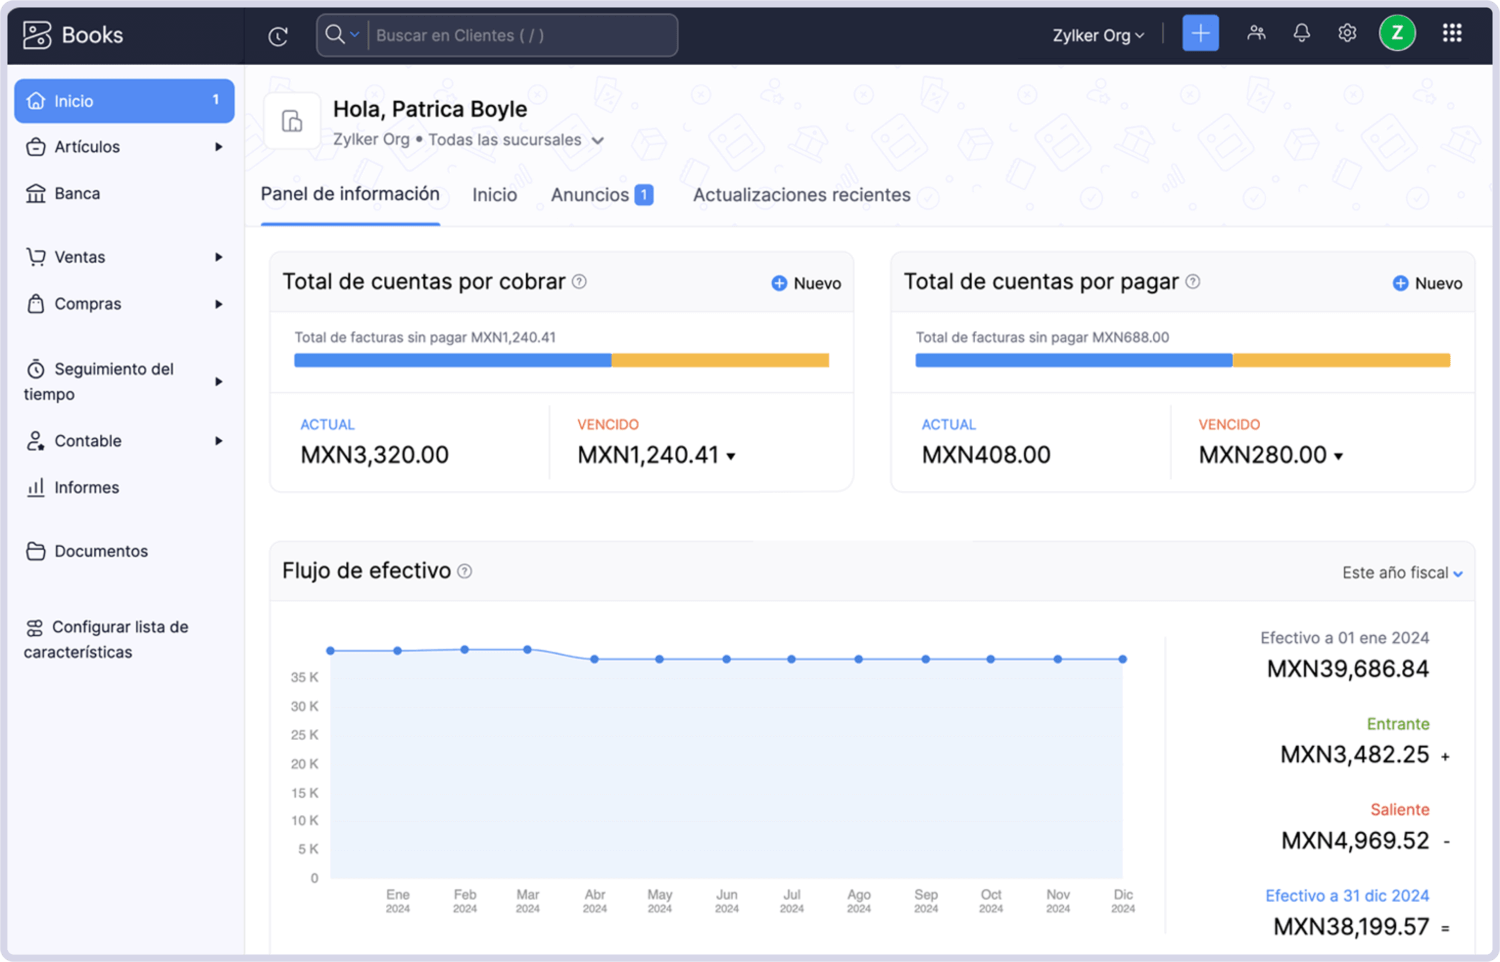Open the settings gear
This screenshot has height=962, width=1500.
point(1346,33)
